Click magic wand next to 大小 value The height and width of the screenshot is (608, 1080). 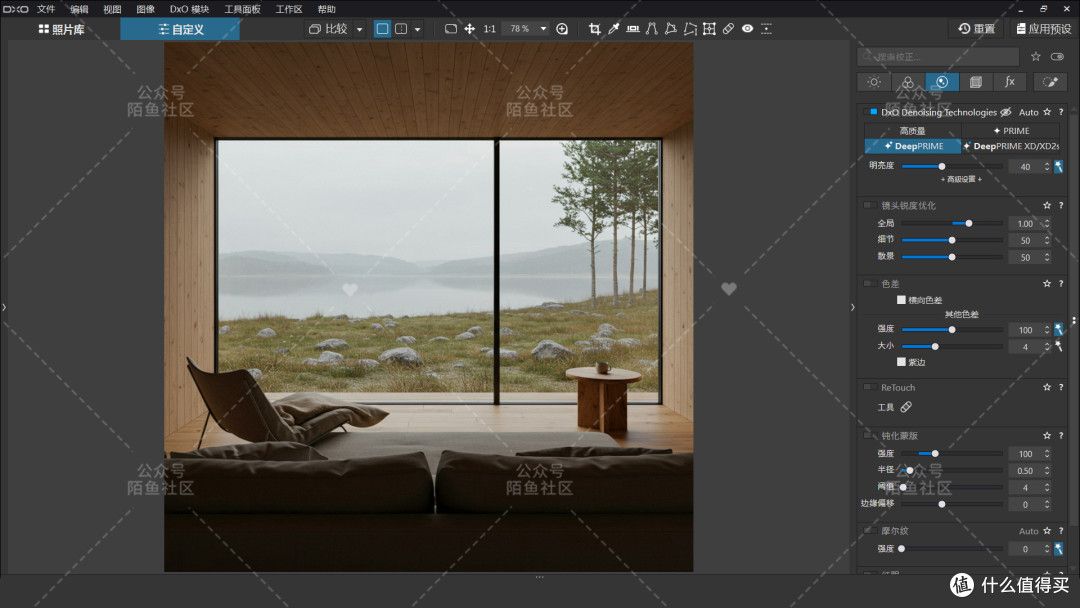pyautogui.click(x=1059, y=346)
